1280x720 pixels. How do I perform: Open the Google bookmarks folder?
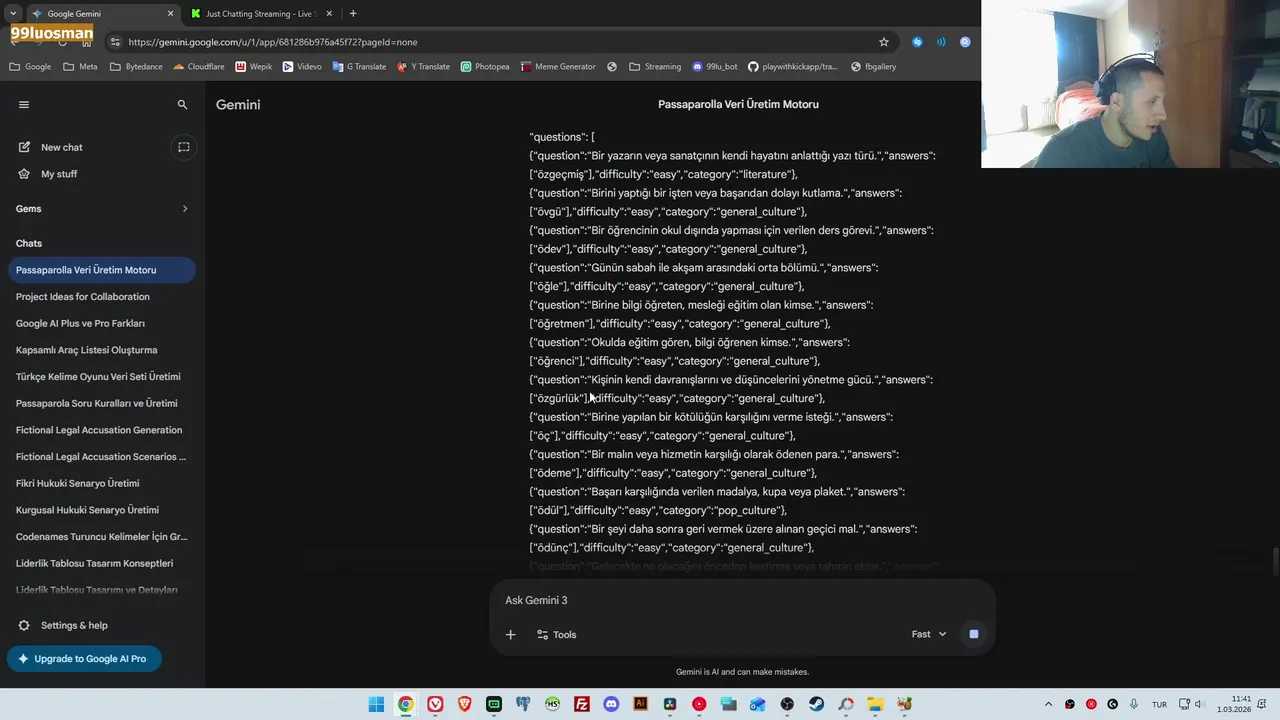(x=30, y=67)
